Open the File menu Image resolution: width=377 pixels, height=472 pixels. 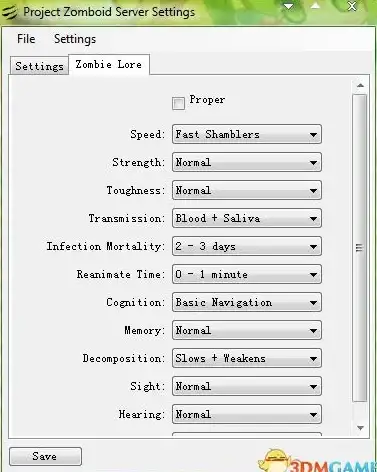click(26, 39)
